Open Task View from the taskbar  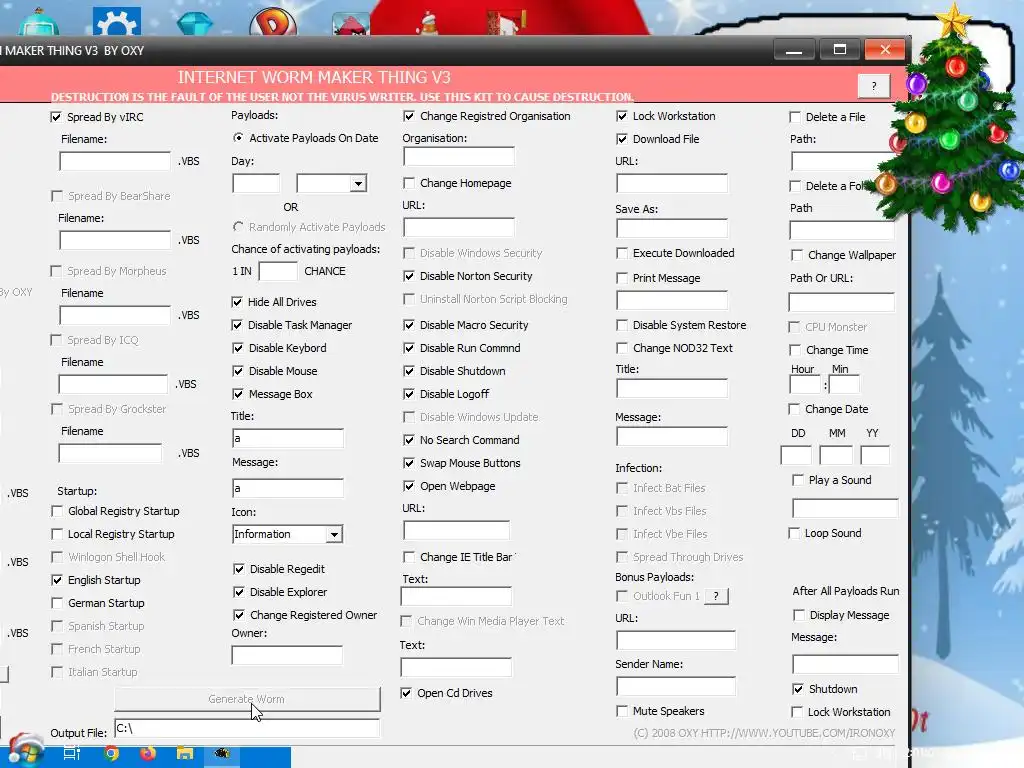tap(72, 754)
